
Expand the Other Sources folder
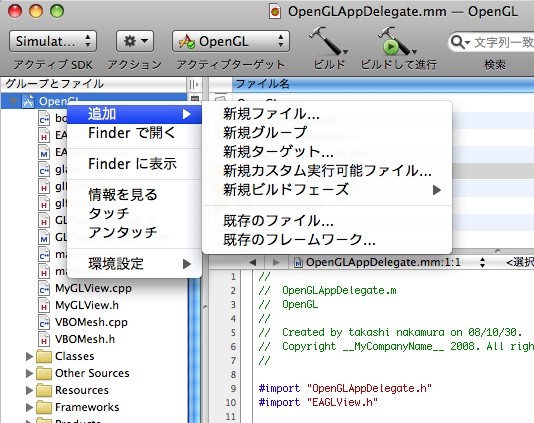coord(29,373)
